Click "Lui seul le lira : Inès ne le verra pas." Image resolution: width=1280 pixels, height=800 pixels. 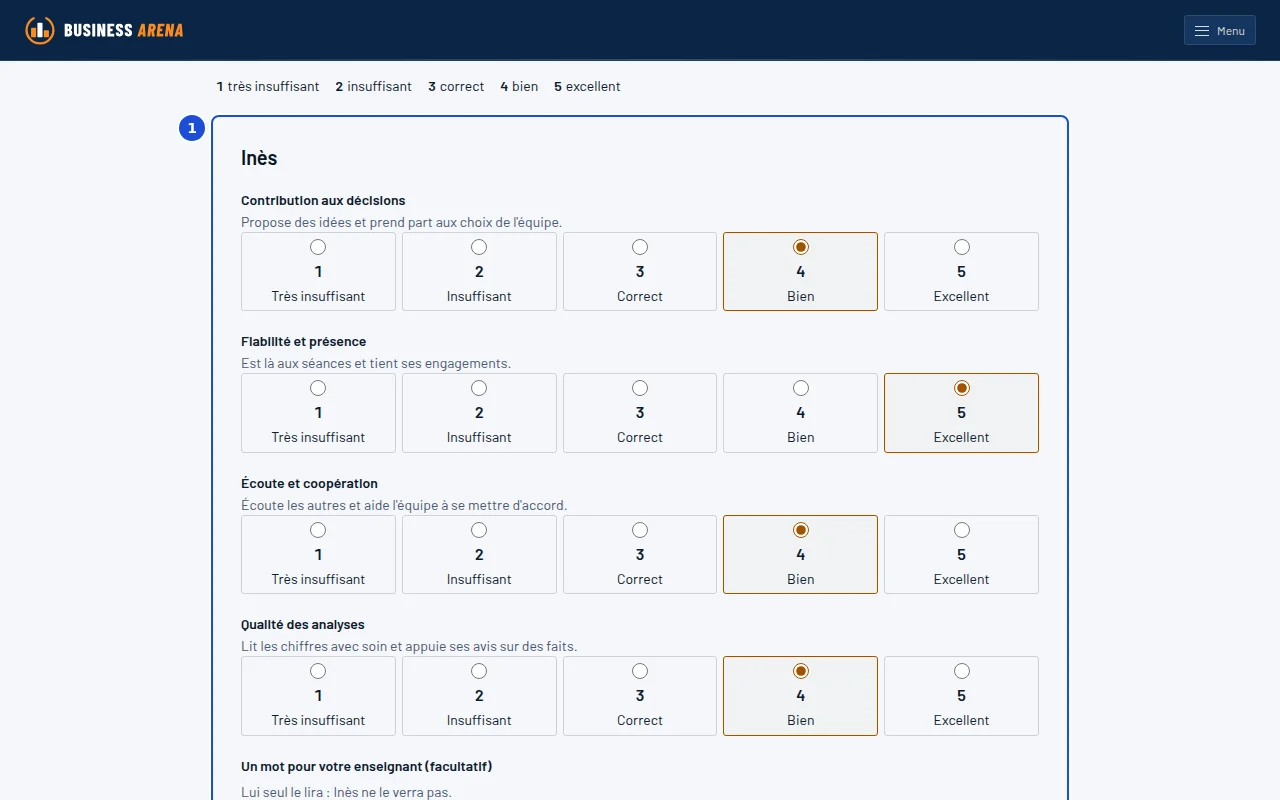click(346, 792)
